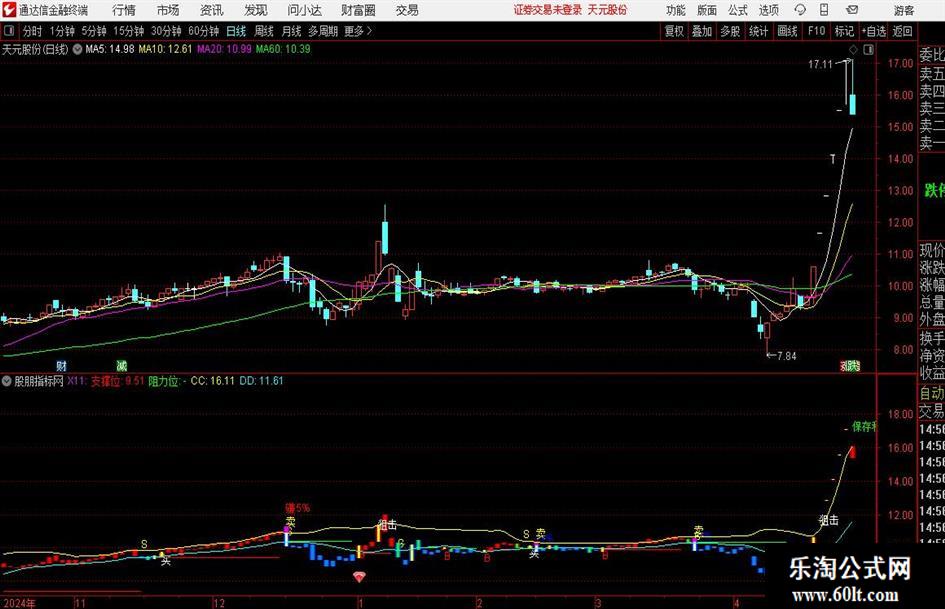Open the 资讯 menu
The image size is (945, 609).
coord(212,10)
